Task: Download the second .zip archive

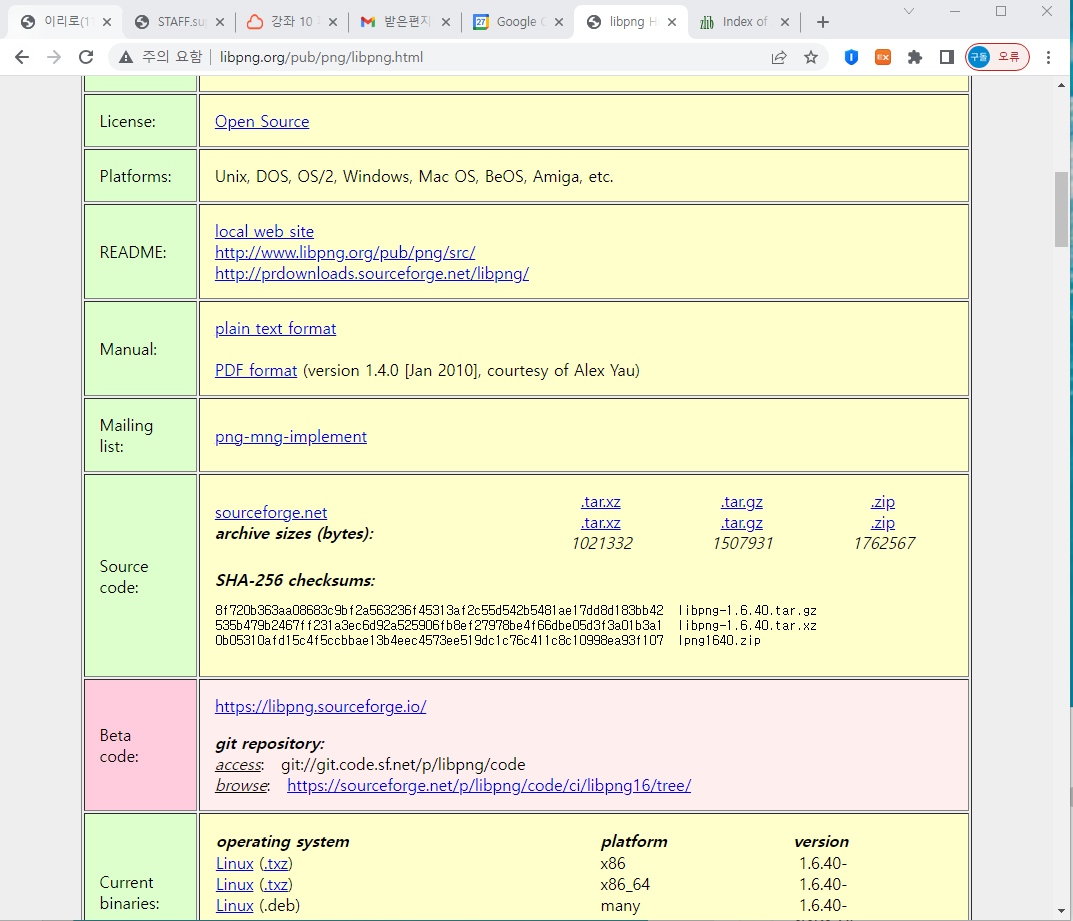Action: [x=883, y=523]
